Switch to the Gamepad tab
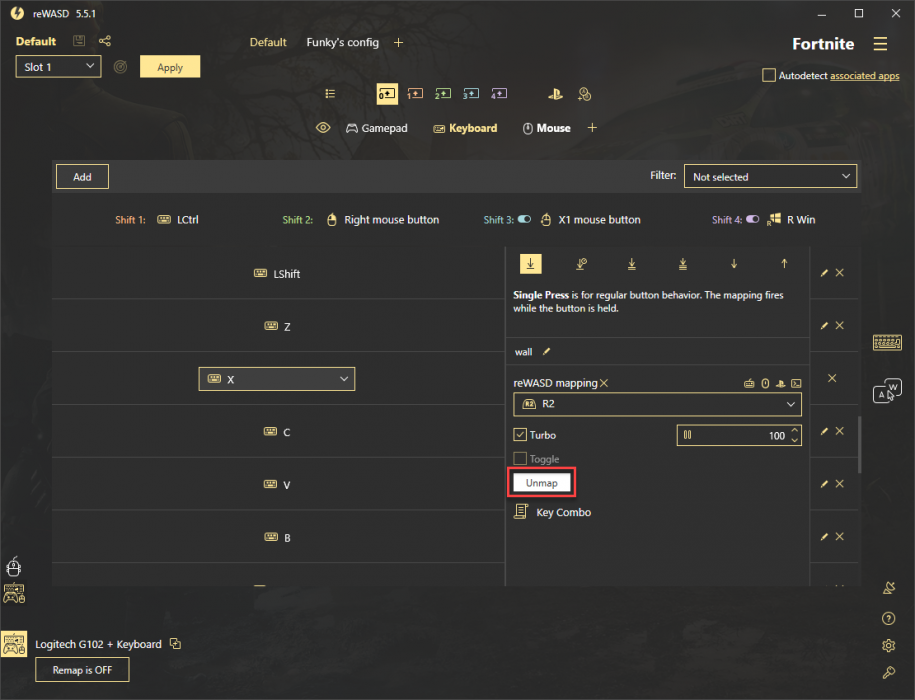This screenshot has width=915, height=700. (377, 128)
